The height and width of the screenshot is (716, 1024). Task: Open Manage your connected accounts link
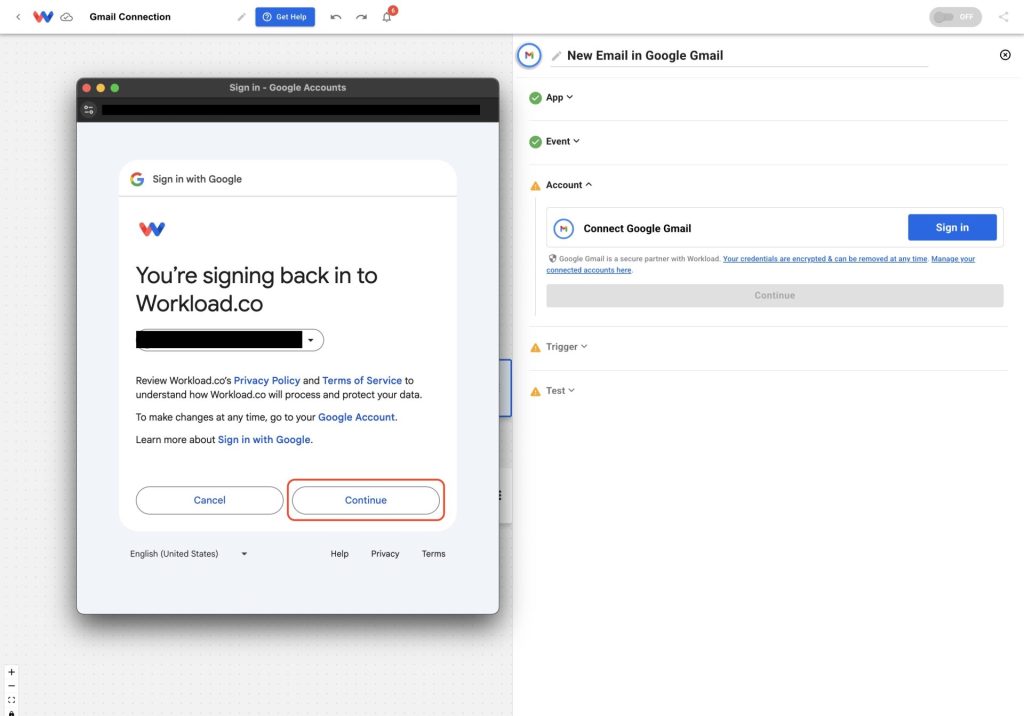[953, 259]
